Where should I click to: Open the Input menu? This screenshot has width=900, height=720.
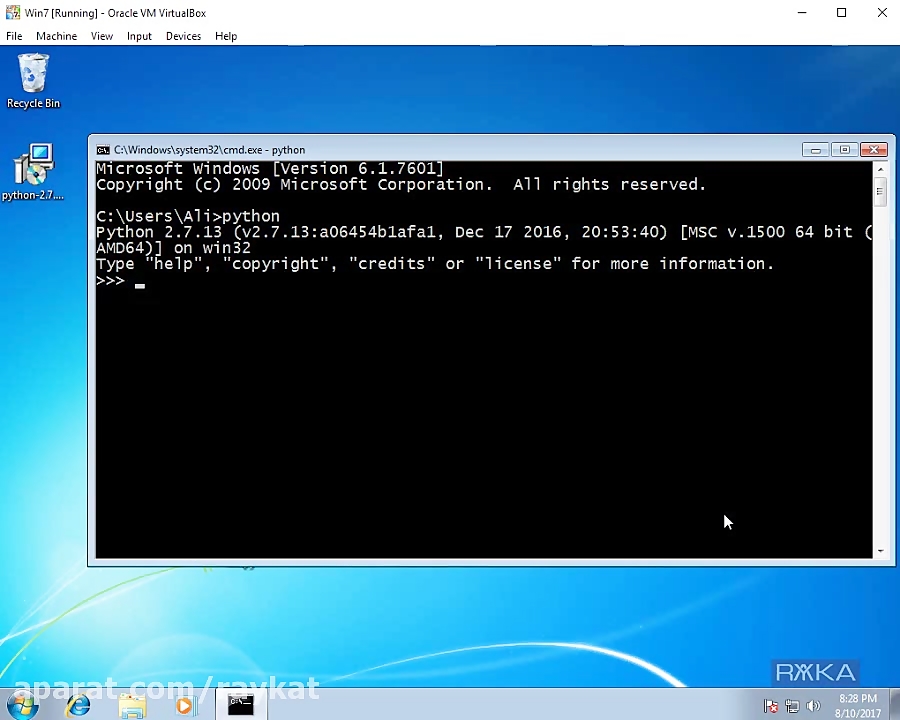(139, 36)
